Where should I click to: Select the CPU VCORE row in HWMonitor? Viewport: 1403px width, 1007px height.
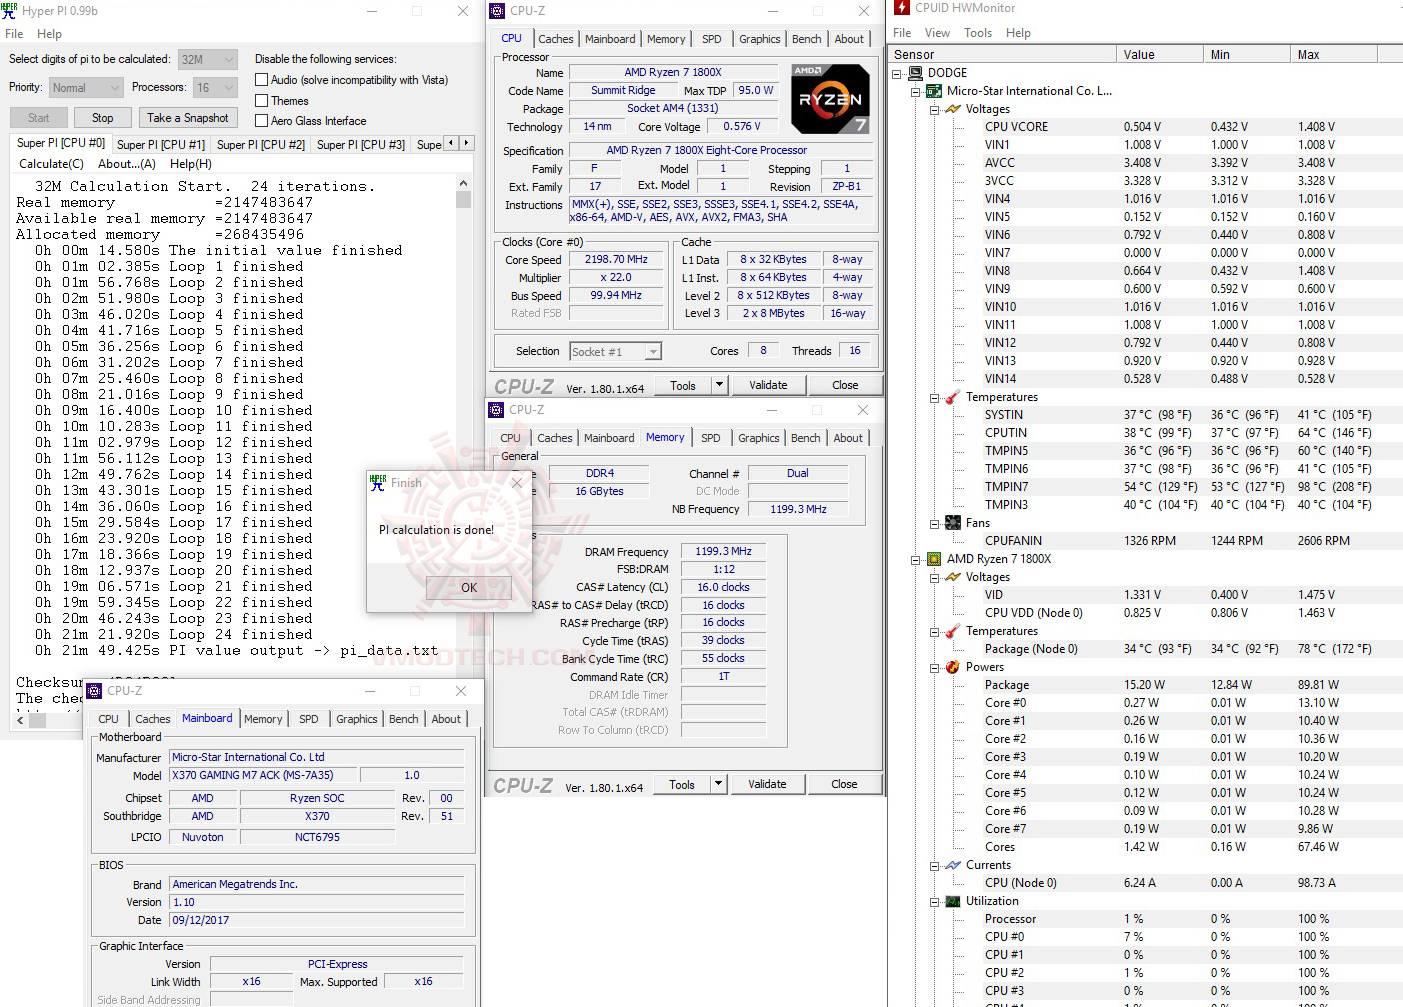coord(1145,127)
